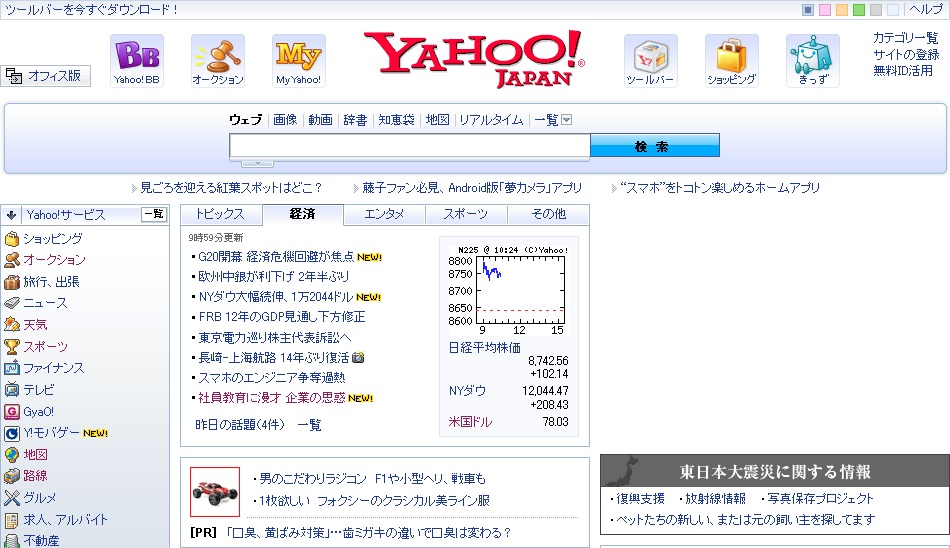Screen dimensions: 950x548
Task: Switch to the スポーツ news tab
Action: click(x=466, y=214)
